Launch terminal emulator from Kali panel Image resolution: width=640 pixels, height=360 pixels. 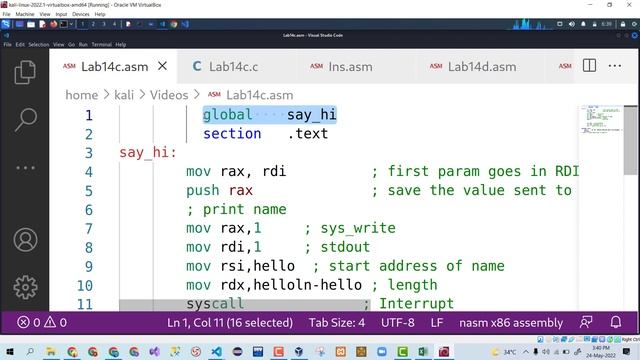pos(64,24)
